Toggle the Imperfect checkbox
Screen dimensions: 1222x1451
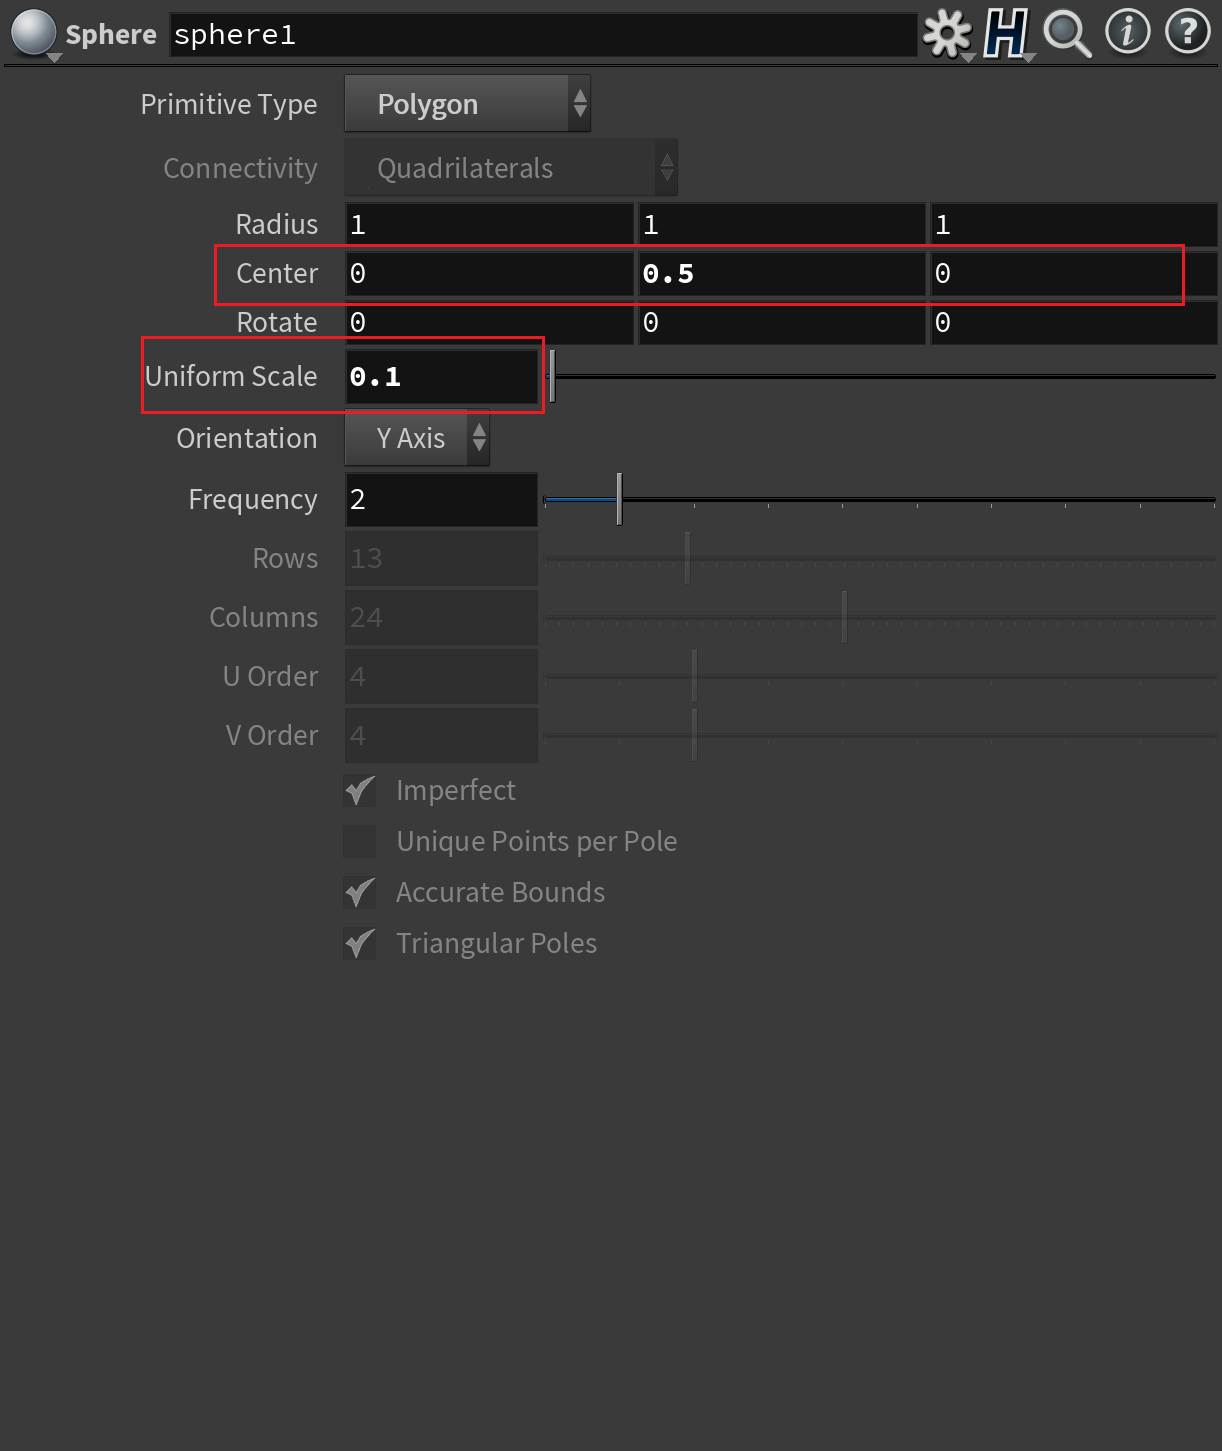(x=360, y=791)
